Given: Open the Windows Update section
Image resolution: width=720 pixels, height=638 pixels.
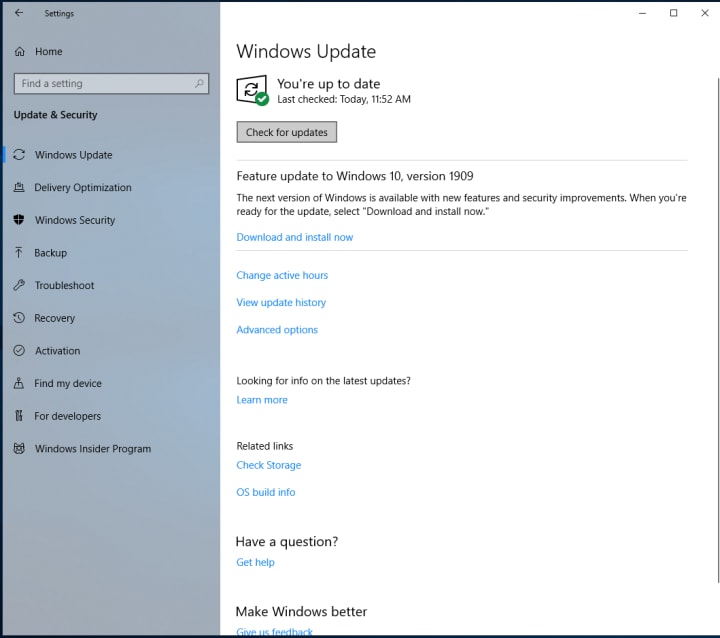Looking at the screenshot, I should (x=73, y=155).
